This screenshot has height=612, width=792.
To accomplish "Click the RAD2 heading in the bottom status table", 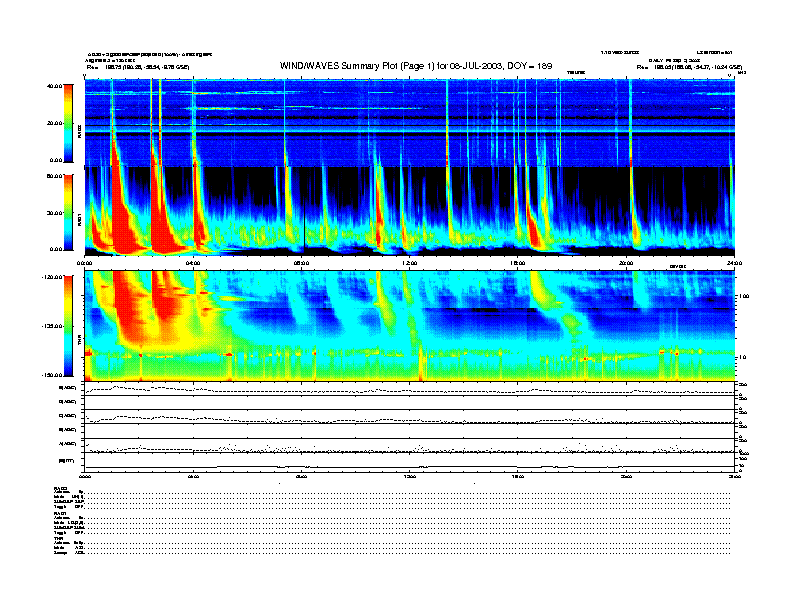I will (x=60, y=487).
